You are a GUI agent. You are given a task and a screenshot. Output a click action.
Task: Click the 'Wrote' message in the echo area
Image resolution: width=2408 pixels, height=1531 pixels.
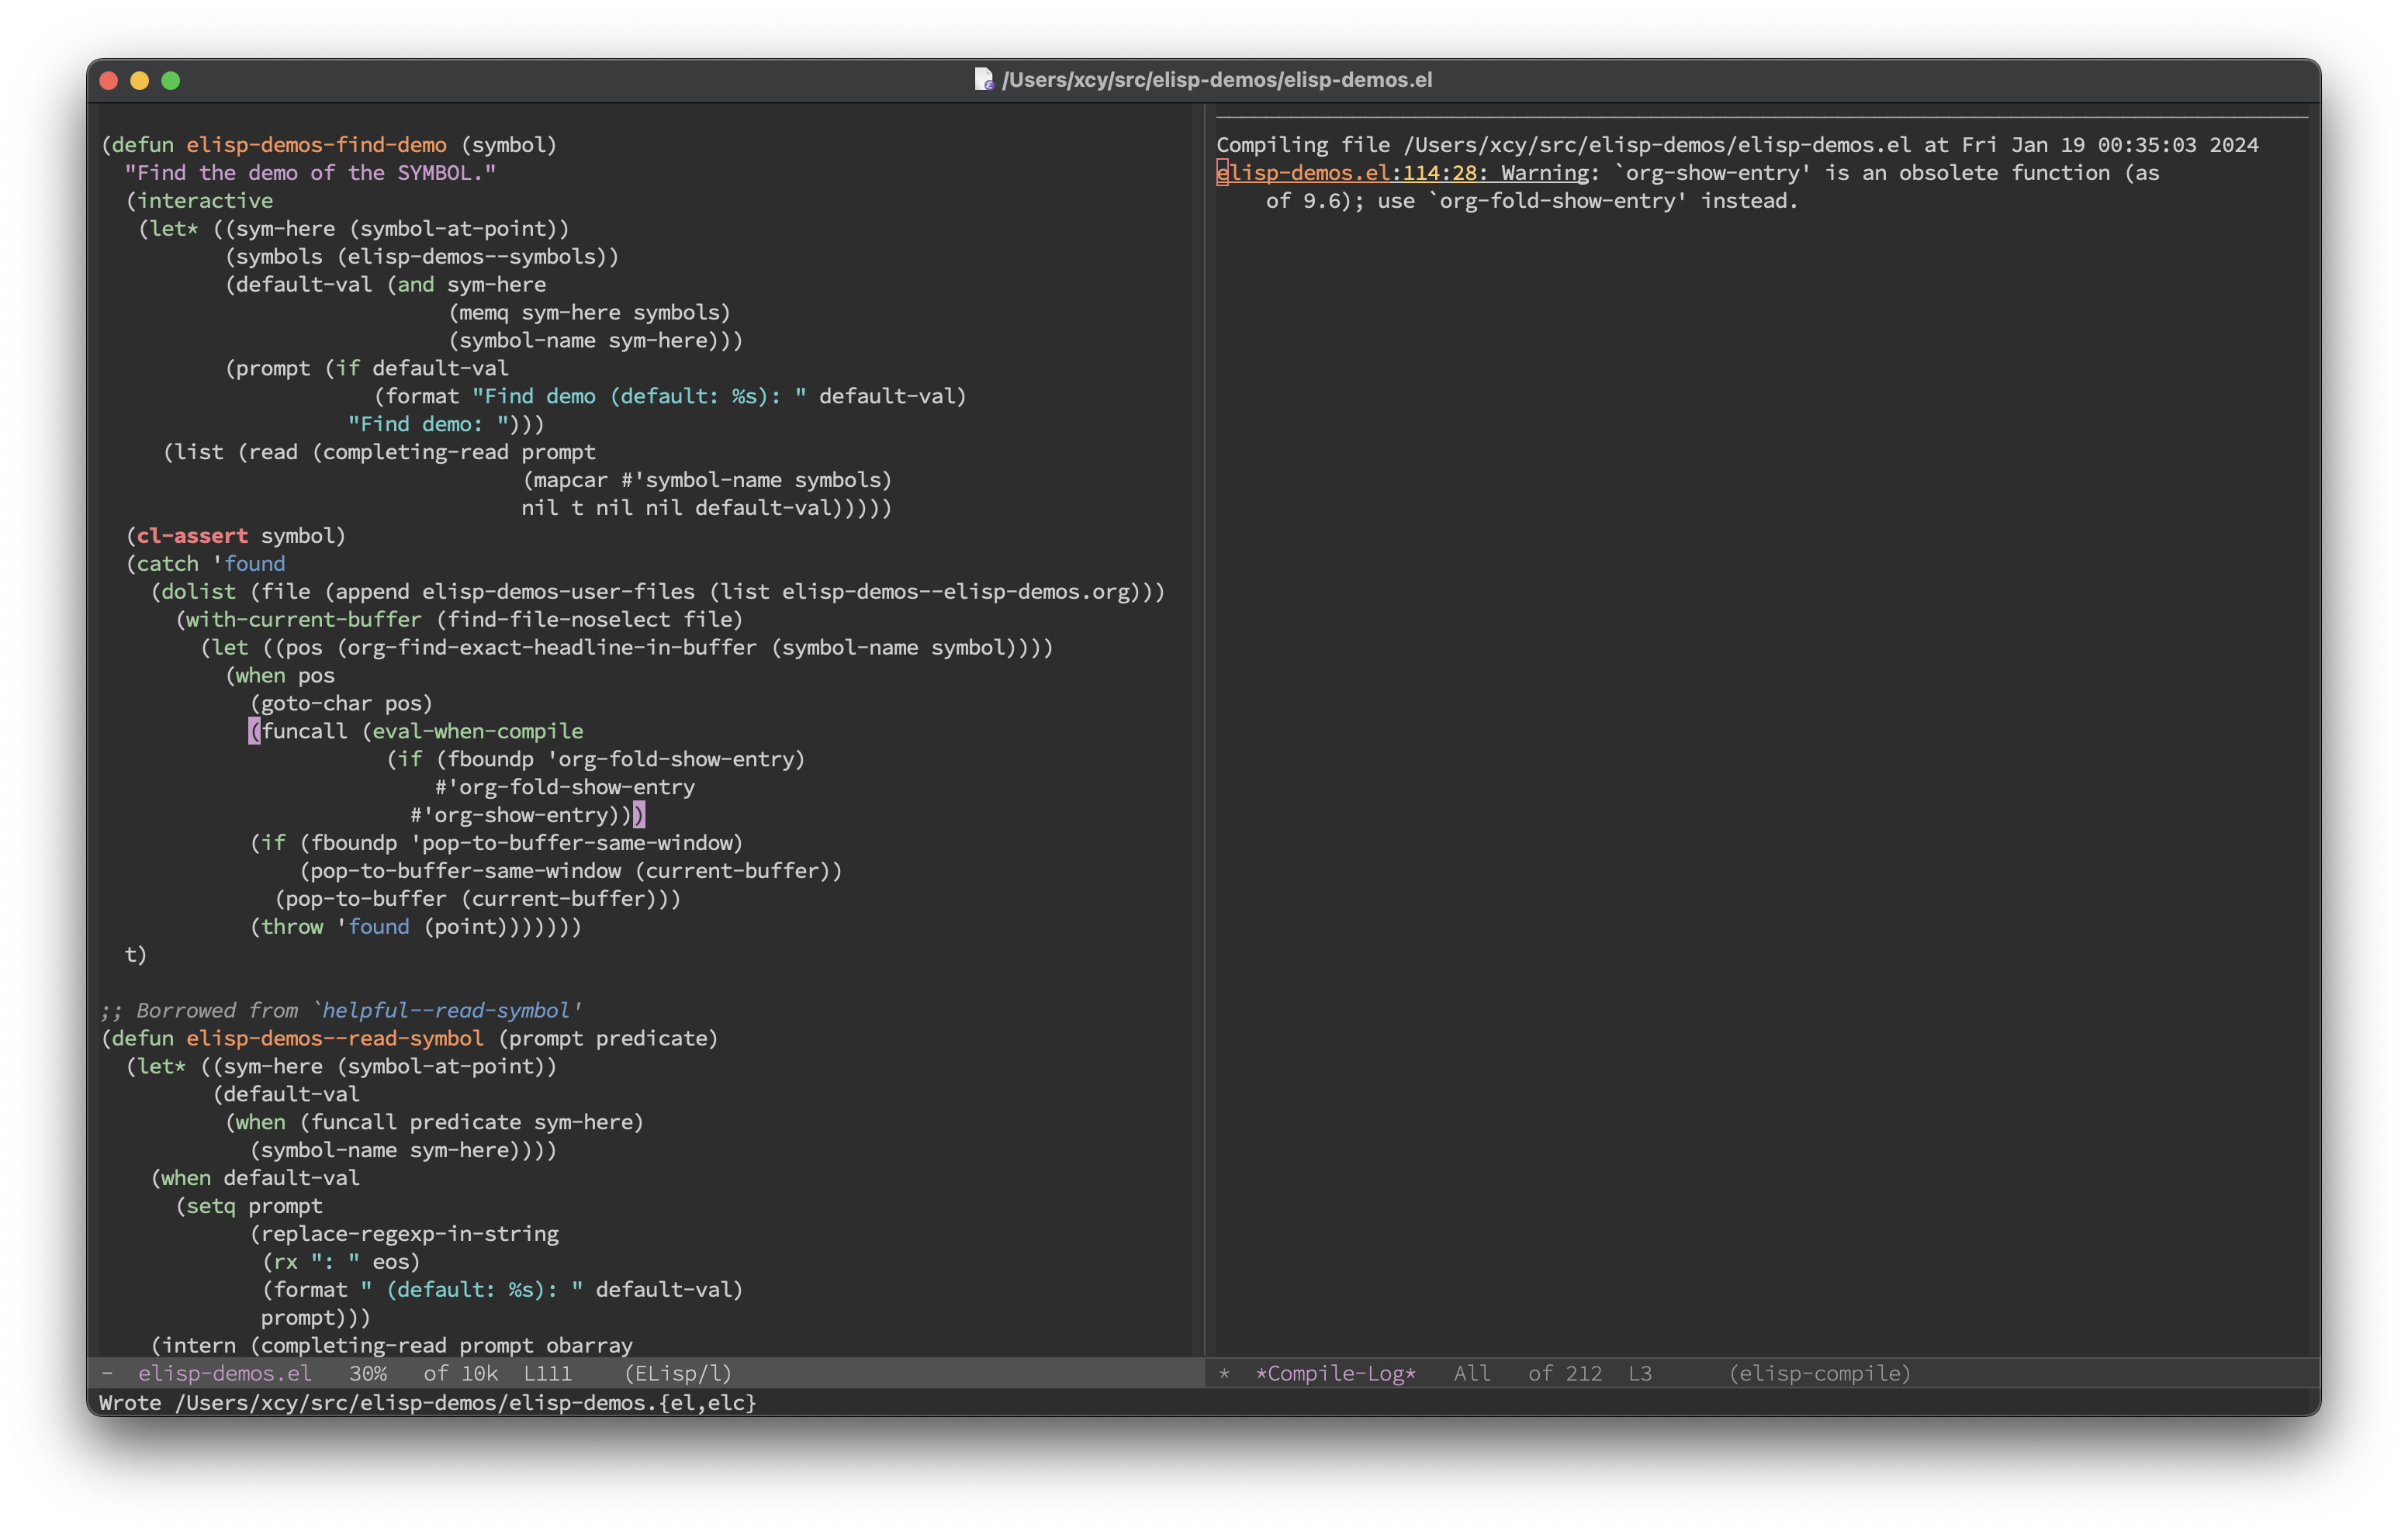coord(130,1403)
